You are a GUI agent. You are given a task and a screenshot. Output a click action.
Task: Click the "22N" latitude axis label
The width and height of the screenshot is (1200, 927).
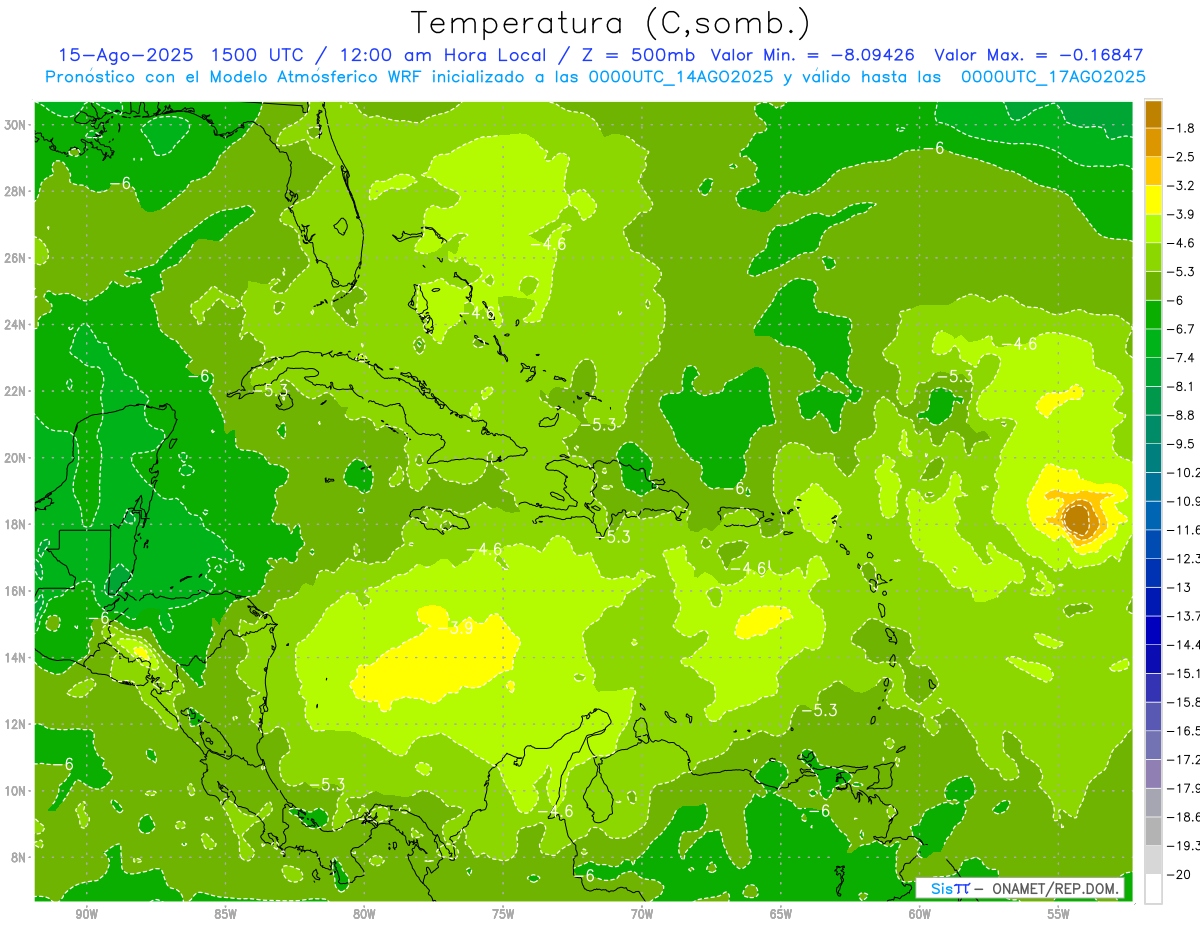tap(16, 391)
